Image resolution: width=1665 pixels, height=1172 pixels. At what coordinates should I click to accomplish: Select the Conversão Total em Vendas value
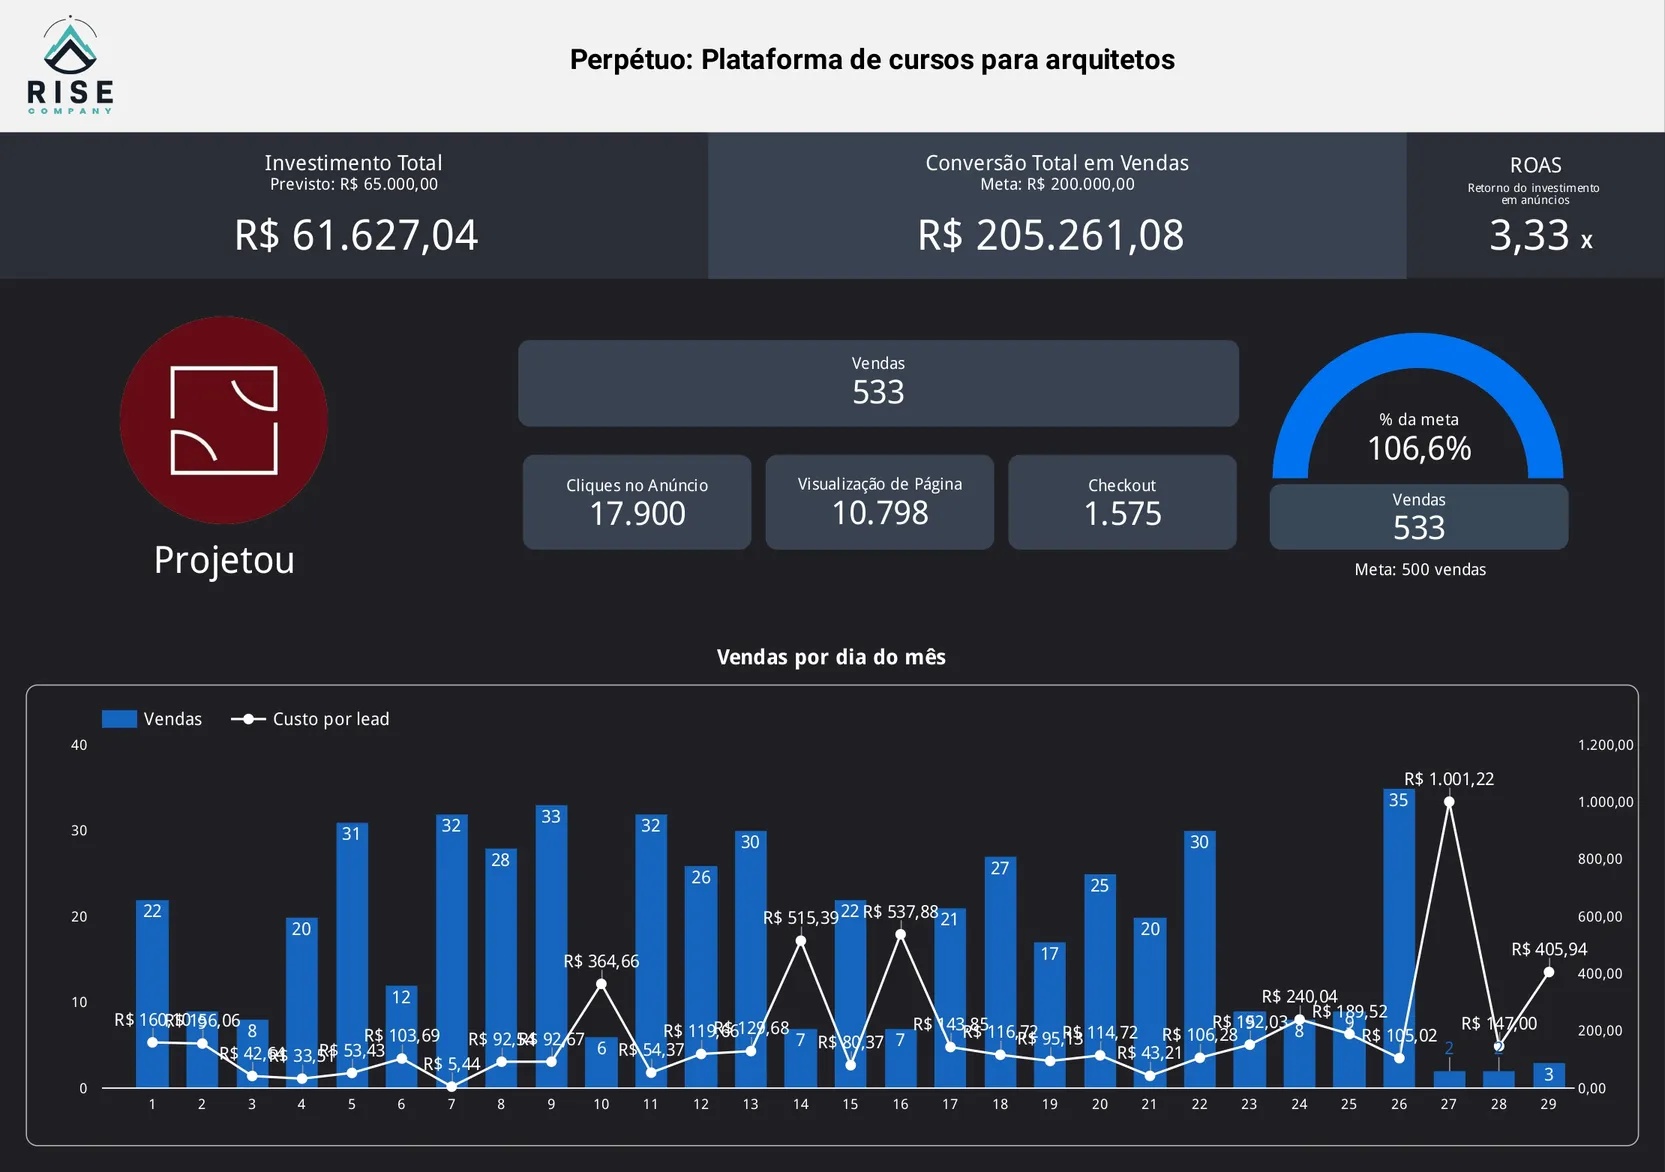point(1050,235)
